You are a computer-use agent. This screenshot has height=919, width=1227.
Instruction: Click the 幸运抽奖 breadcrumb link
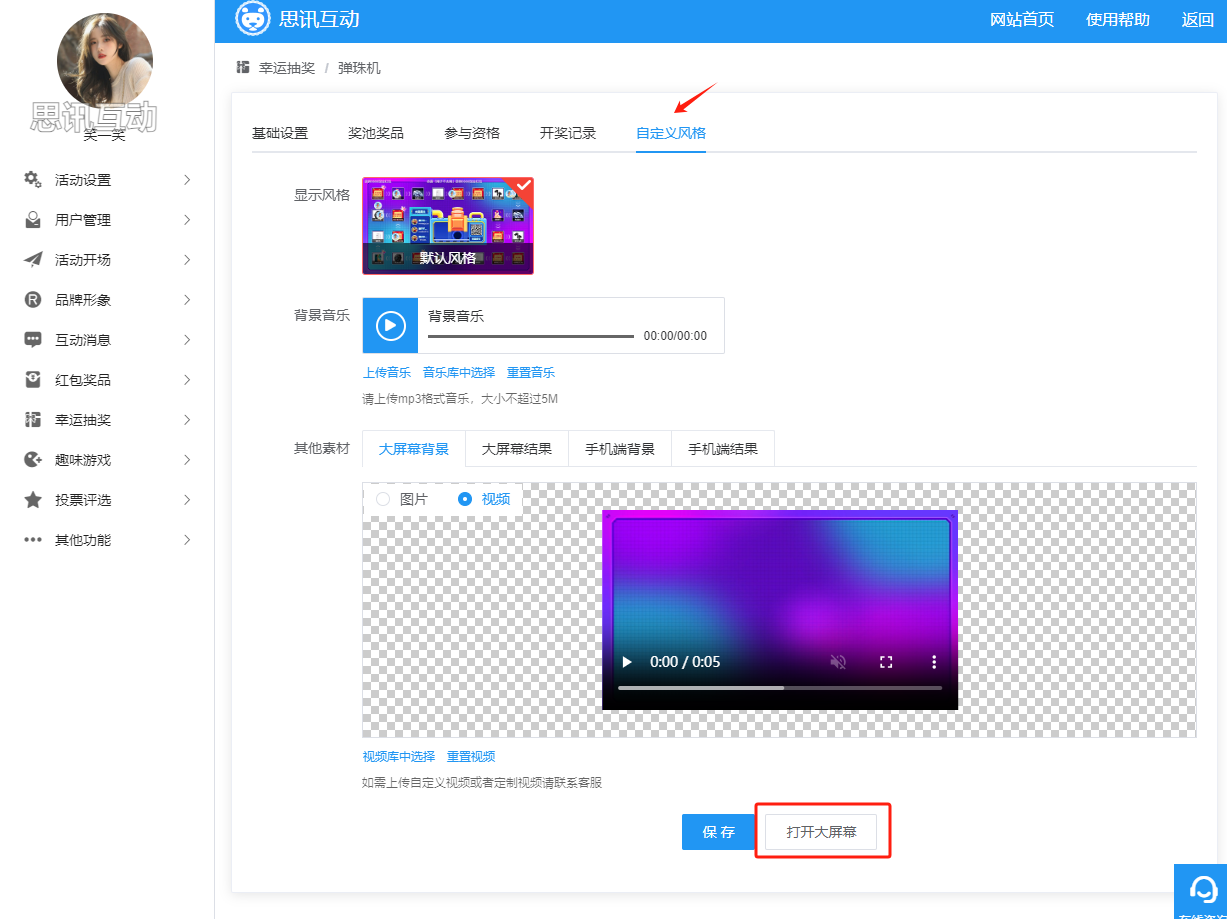click(287, 68)
